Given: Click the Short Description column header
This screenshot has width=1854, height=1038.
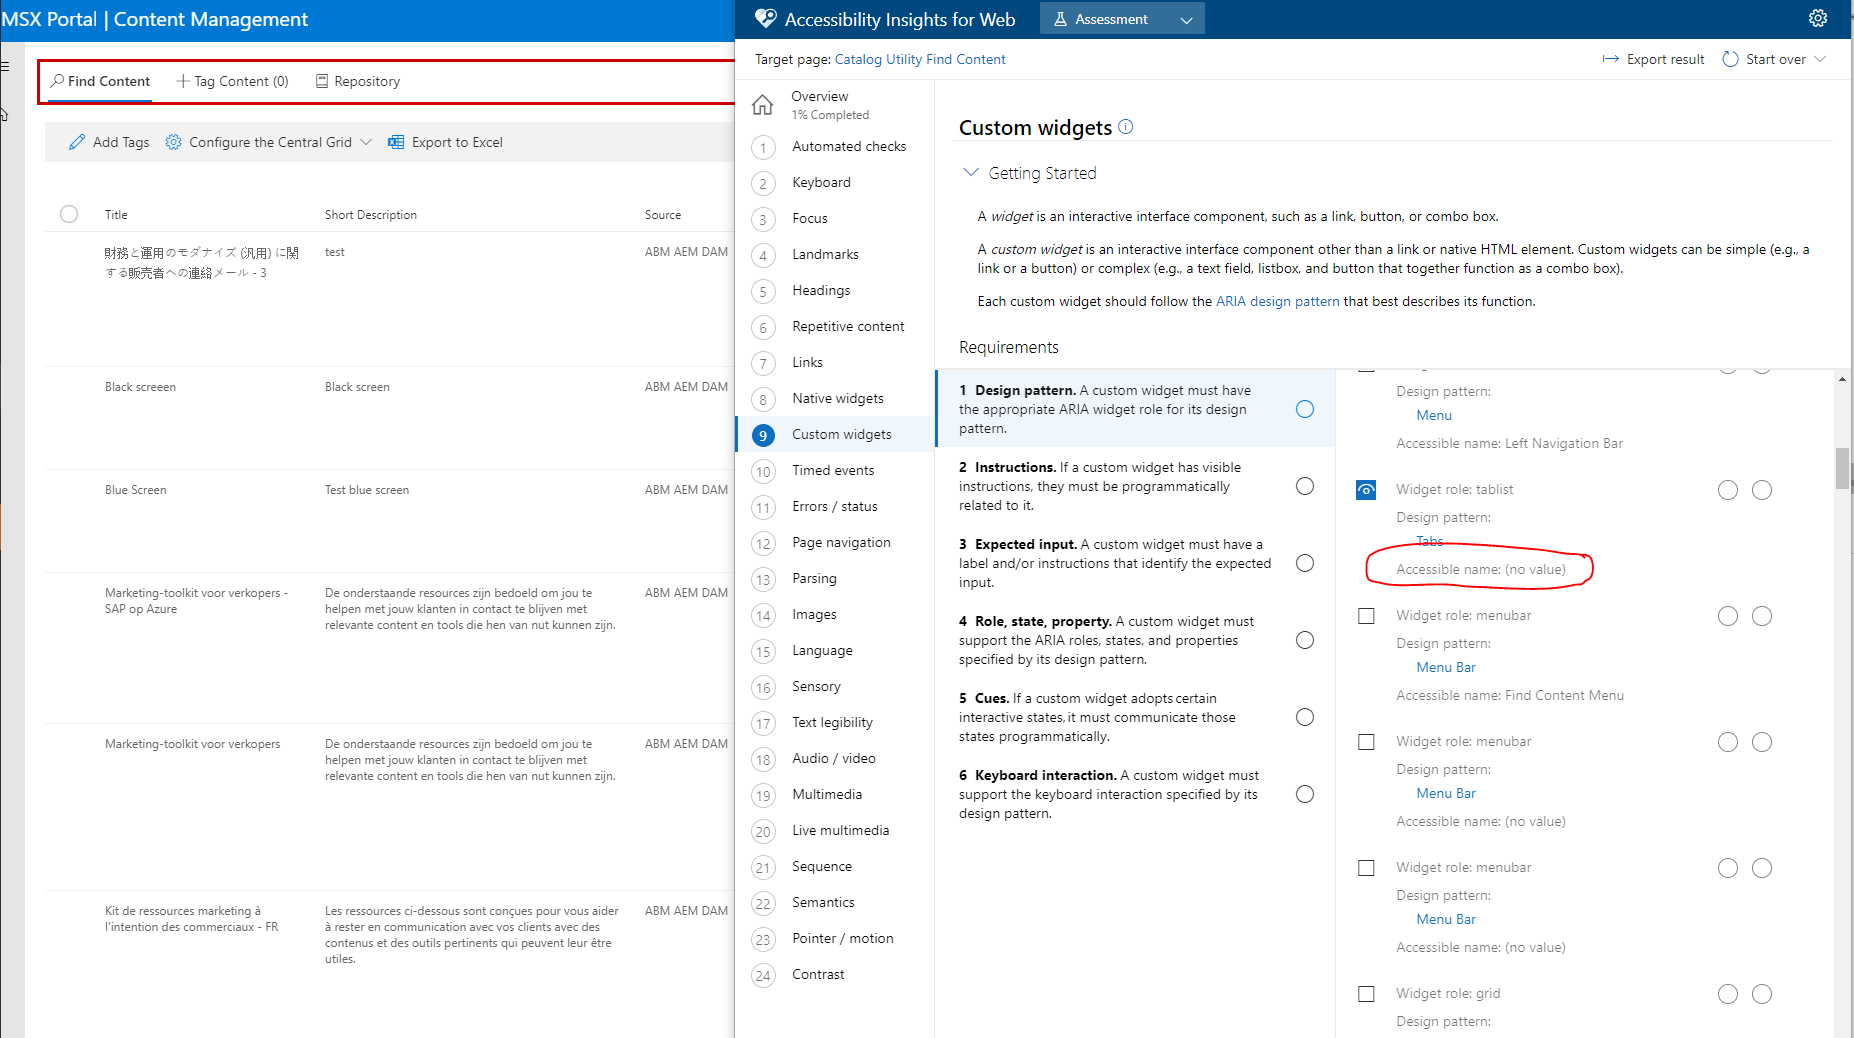Looking at the screenshot, I should [x=371, y=214].
